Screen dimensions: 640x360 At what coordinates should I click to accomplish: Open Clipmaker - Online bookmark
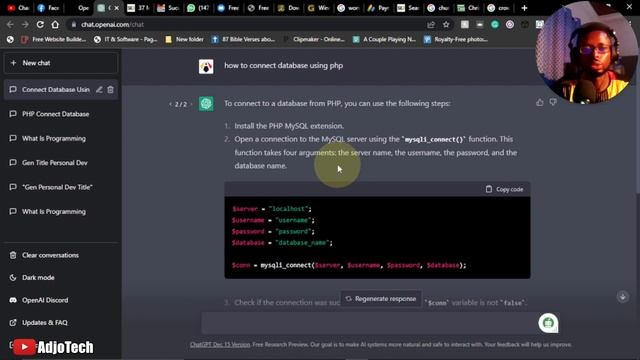[x=314, y=40]
